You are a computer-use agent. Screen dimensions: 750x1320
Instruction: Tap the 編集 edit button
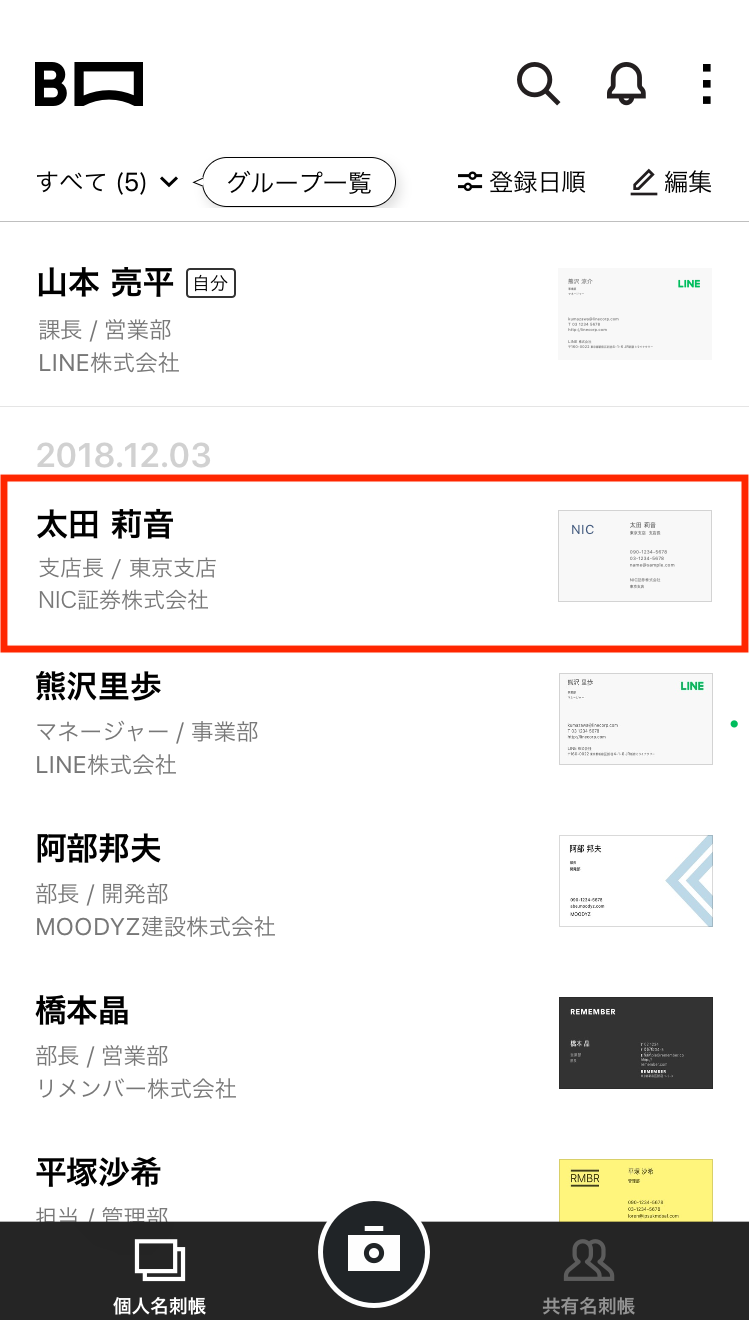[x=672, y=182]
